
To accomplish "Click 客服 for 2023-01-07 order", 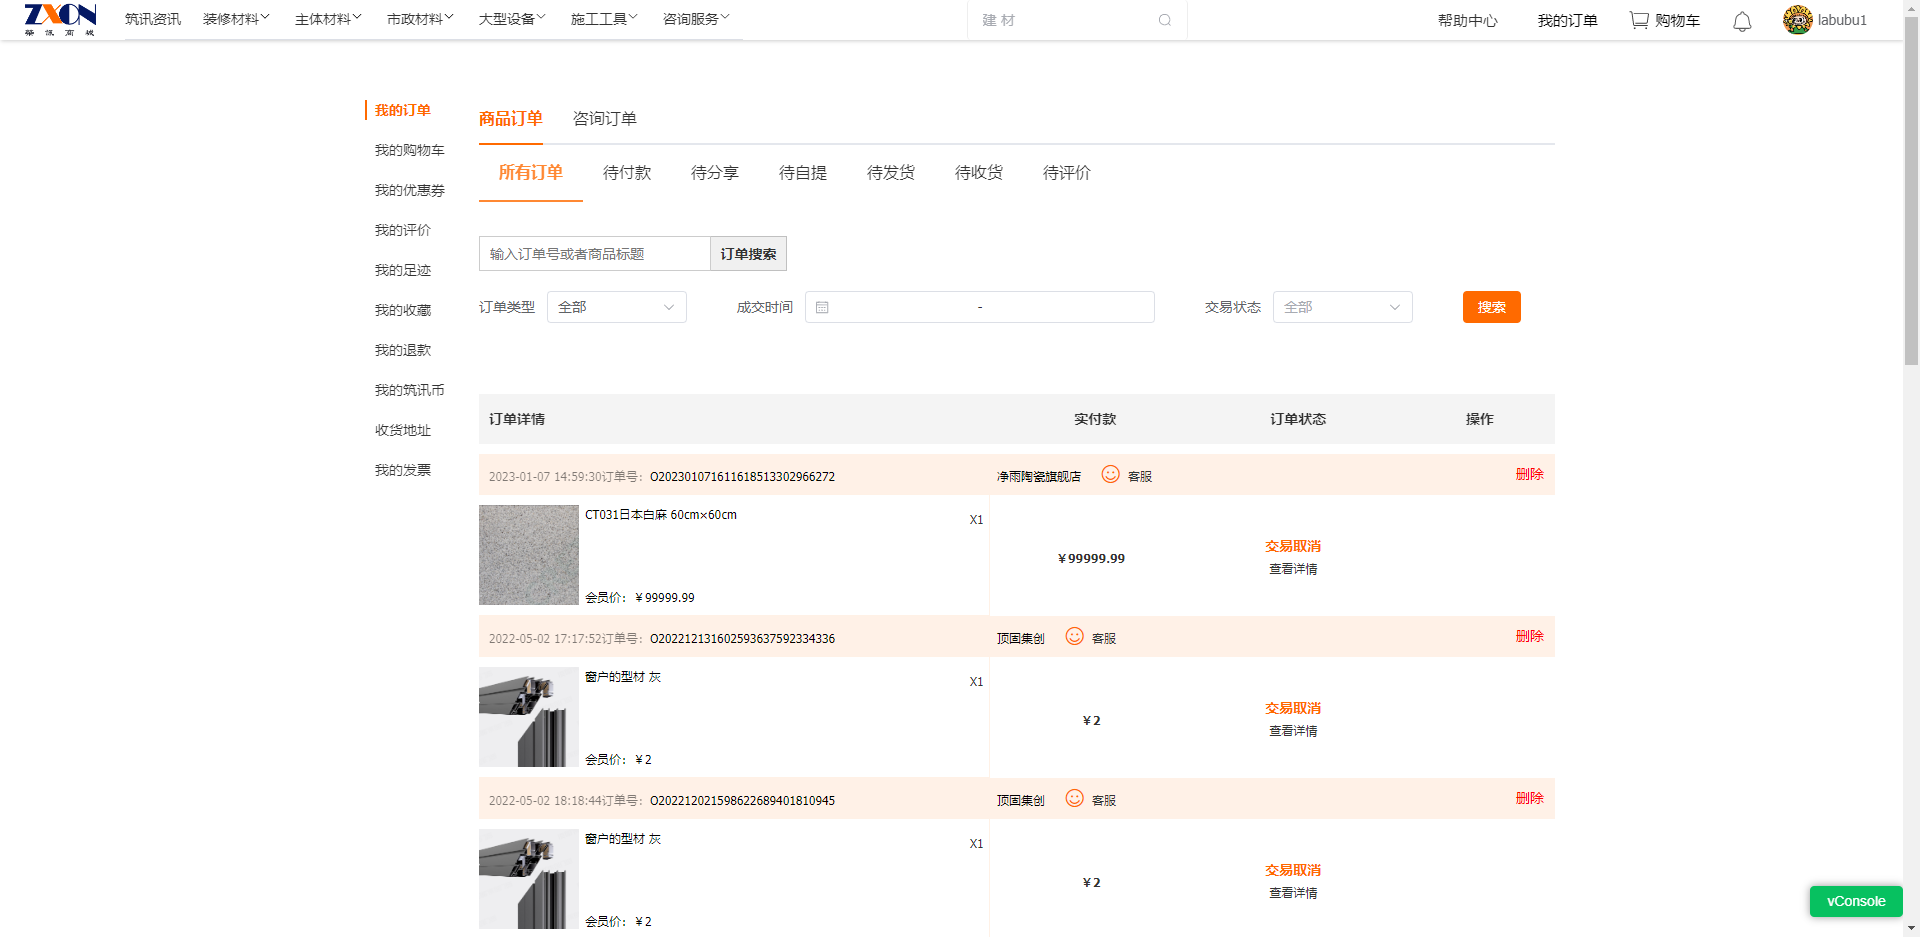I will pos(1140,476).
